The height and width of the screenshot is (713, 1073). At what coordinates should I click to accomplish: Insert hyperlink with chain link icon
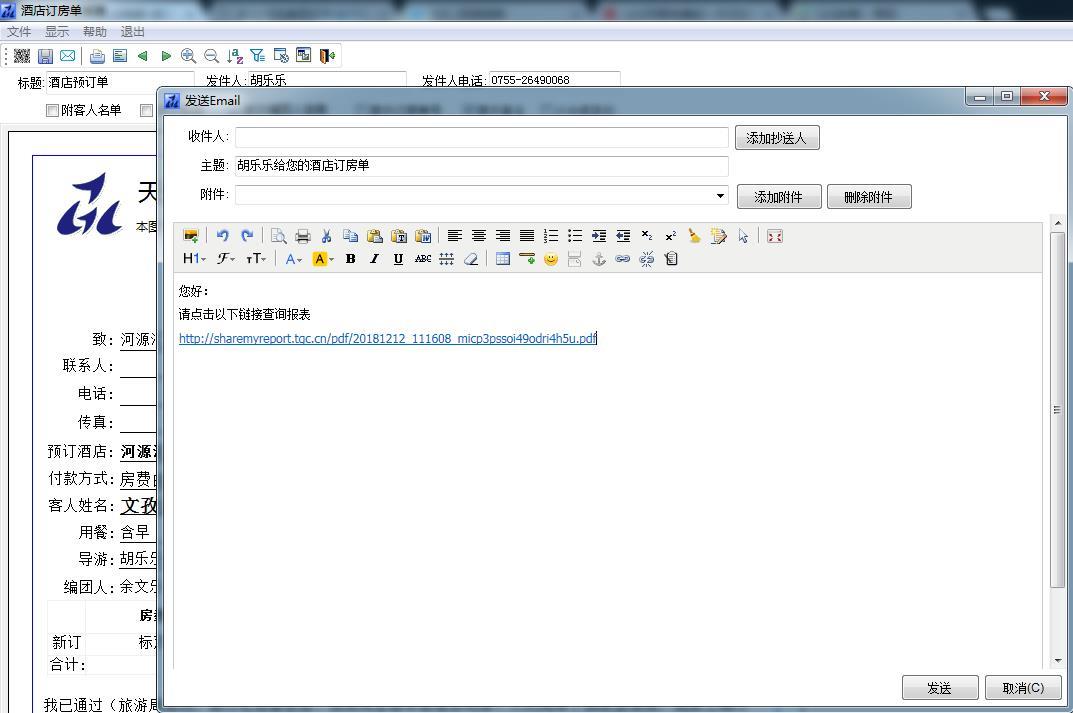click(623, 259)
